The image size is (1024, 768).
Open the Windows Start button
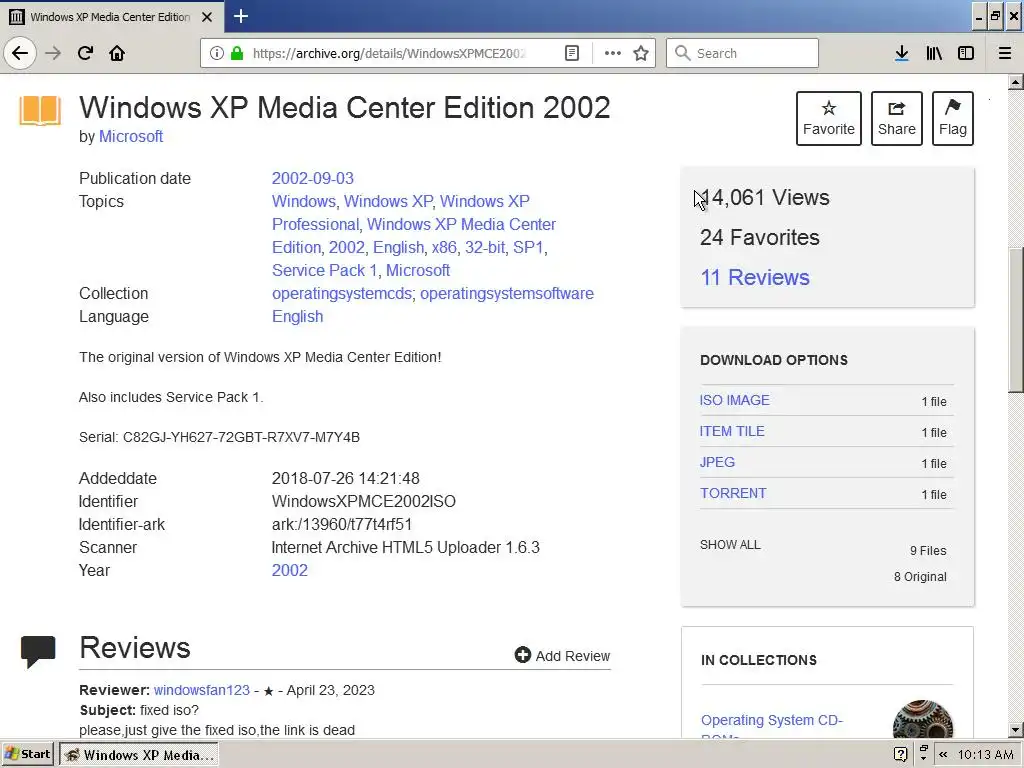click(27, 754)
